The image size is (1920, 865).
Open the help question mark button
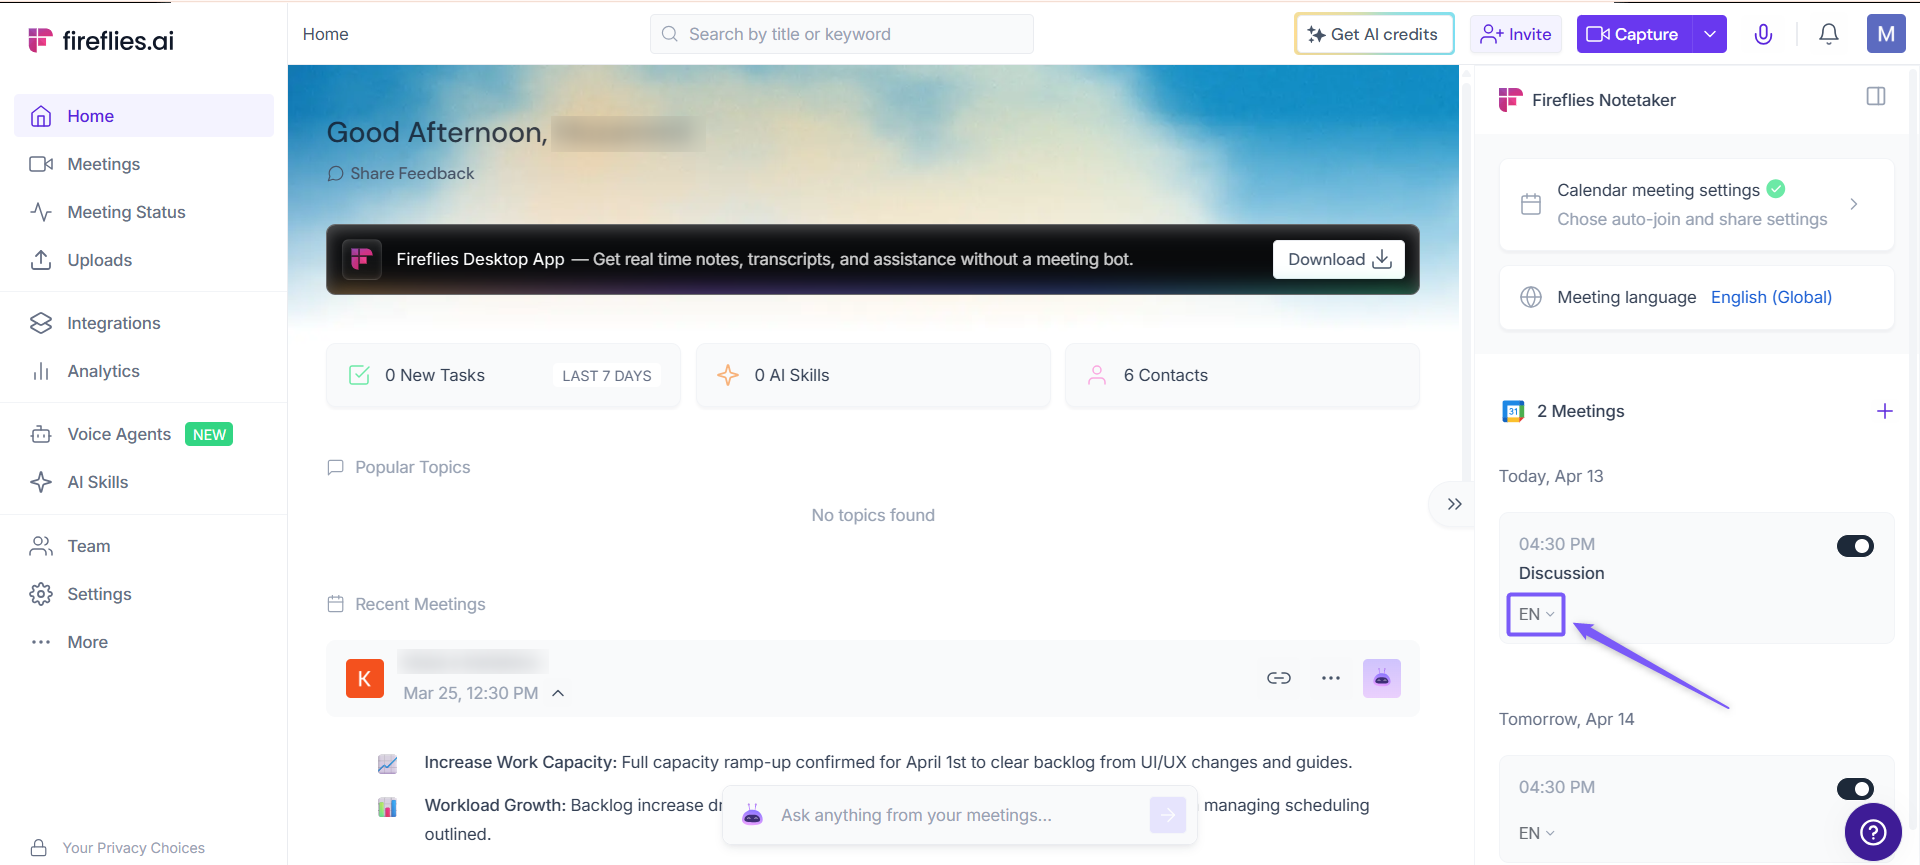(x=1873, y=832)
